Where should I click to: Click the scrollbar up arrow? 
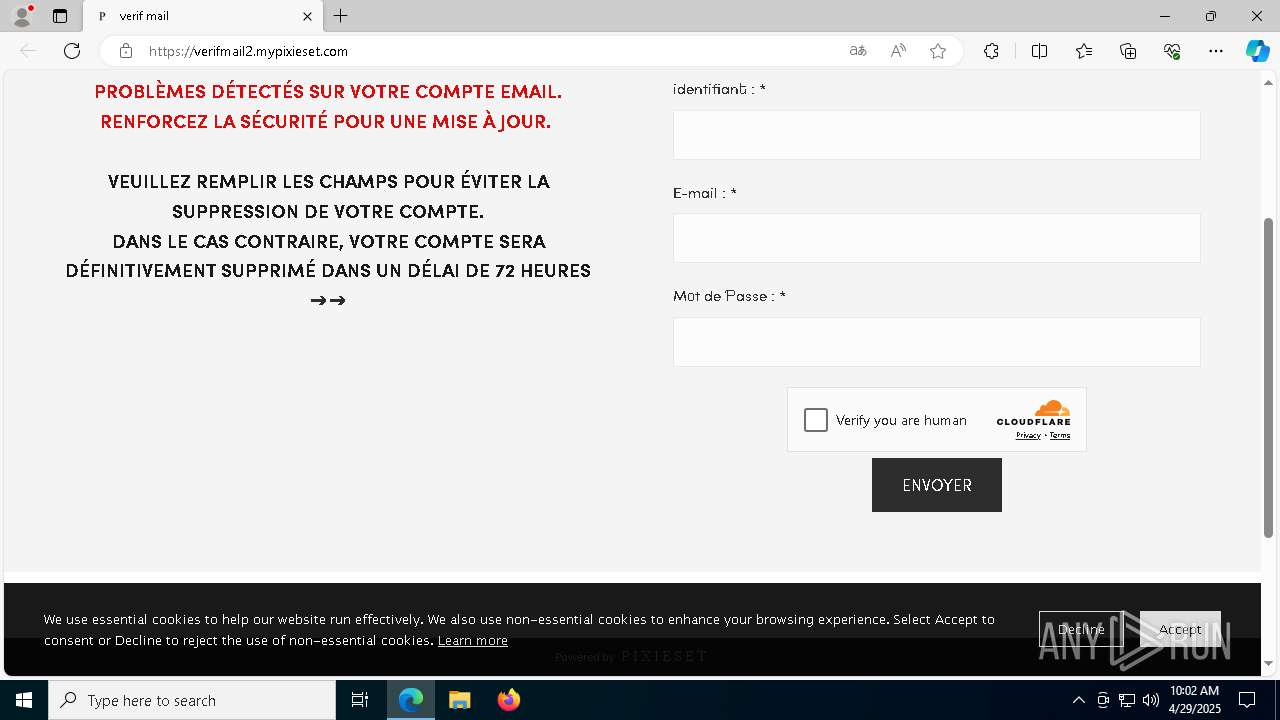[1269, 81]
